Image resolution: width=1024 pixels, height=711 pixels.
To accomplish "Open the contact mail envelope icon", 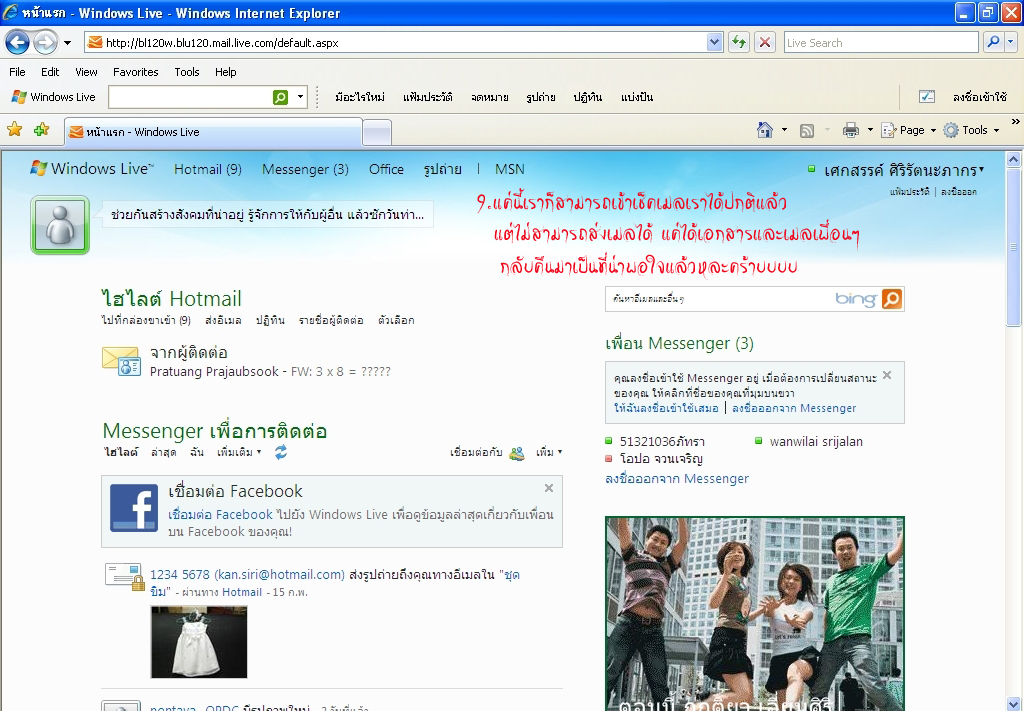I will tap(121, 361).
